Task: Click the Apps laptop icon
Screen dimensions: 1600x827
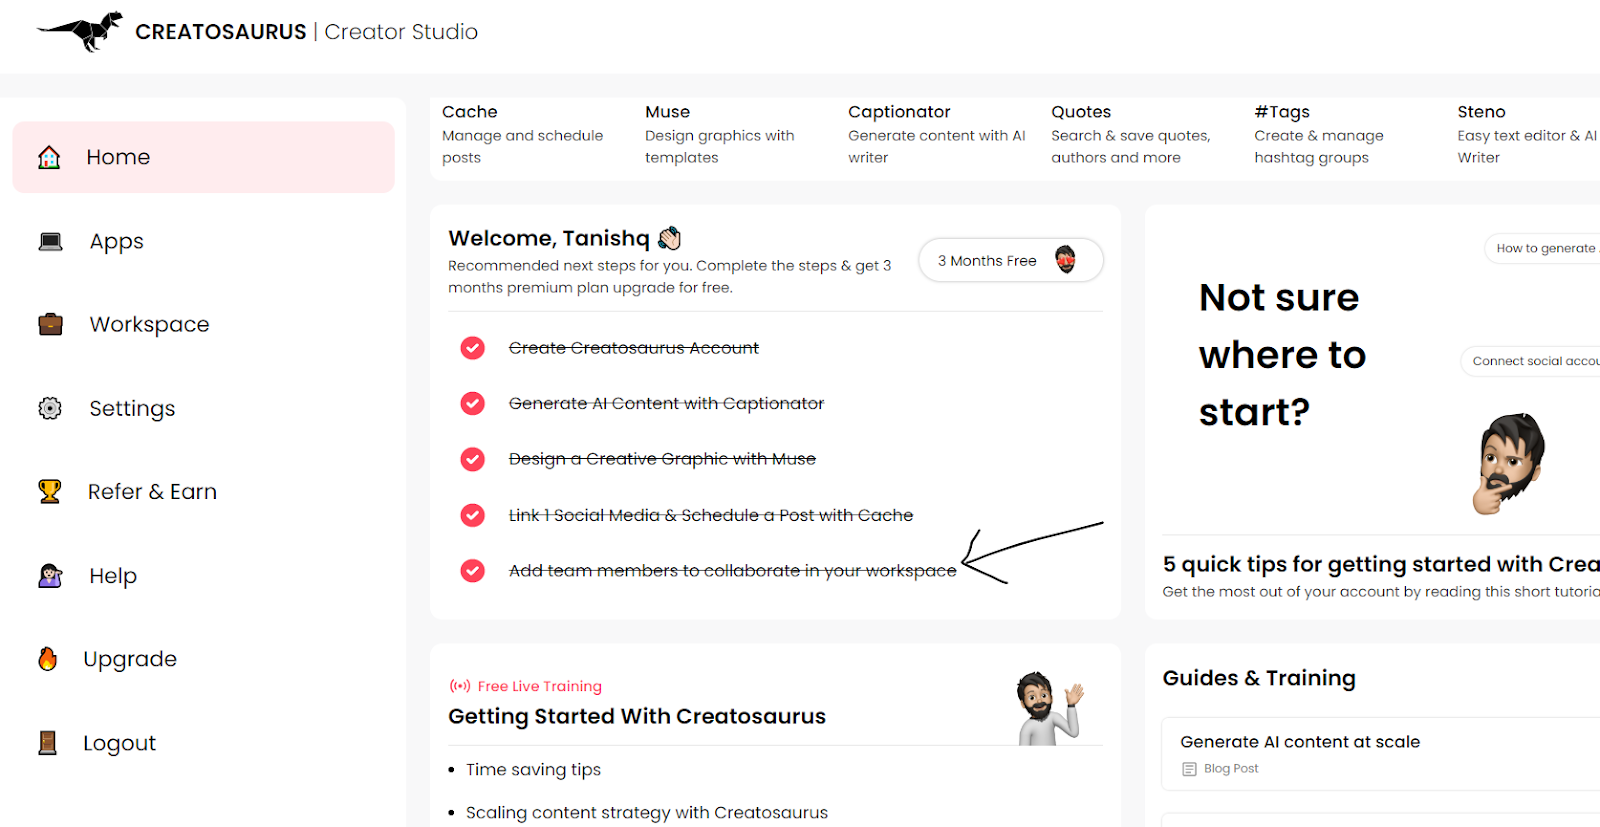Action: tap(50, 241)
